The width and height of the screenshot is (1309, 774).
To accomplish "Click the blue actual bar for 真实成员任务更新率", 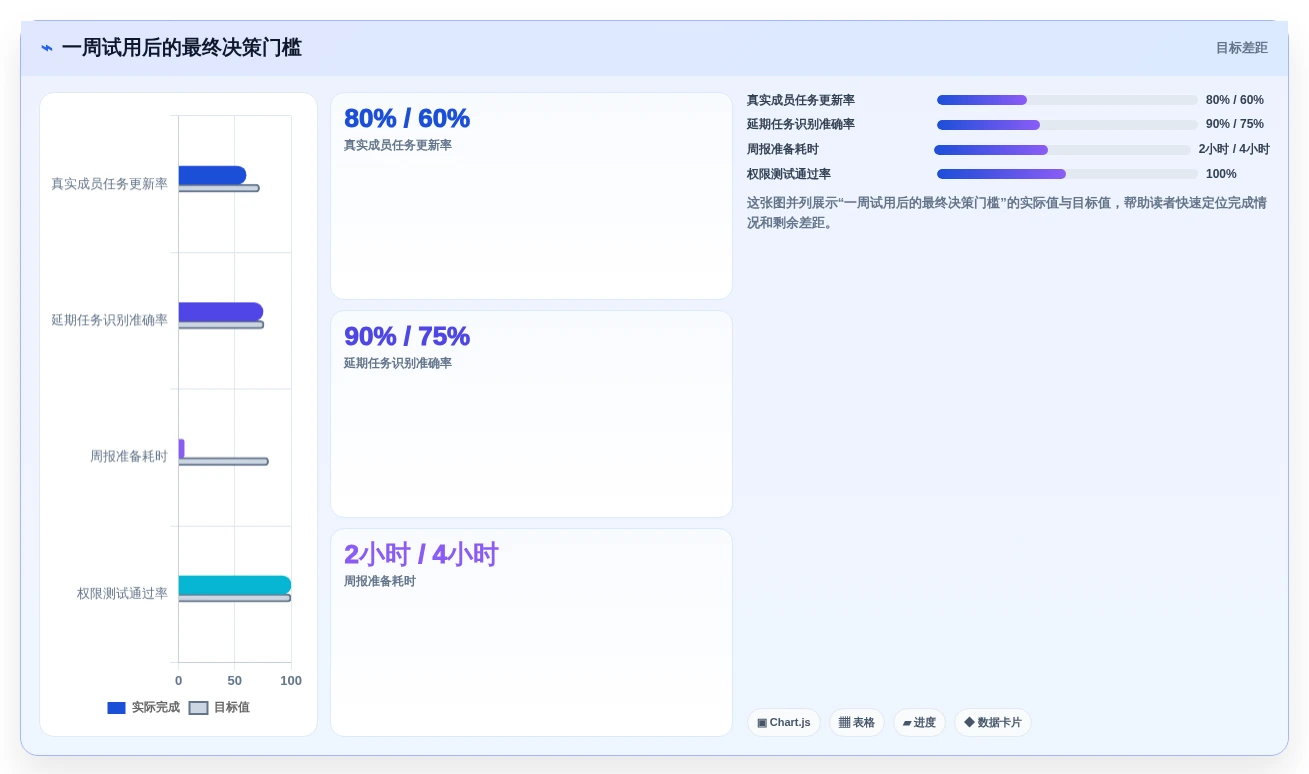I will pos(212,175).
